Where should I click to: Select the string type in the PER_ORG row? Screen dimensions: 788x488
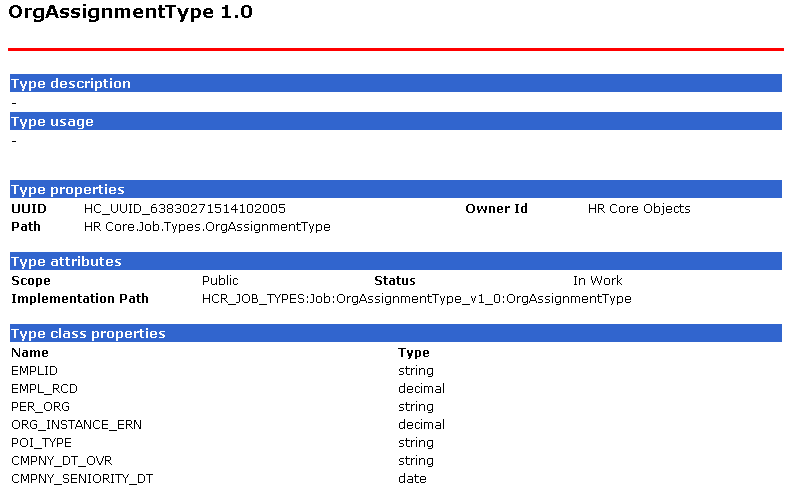pyautogui.click(x=416, y=407)
